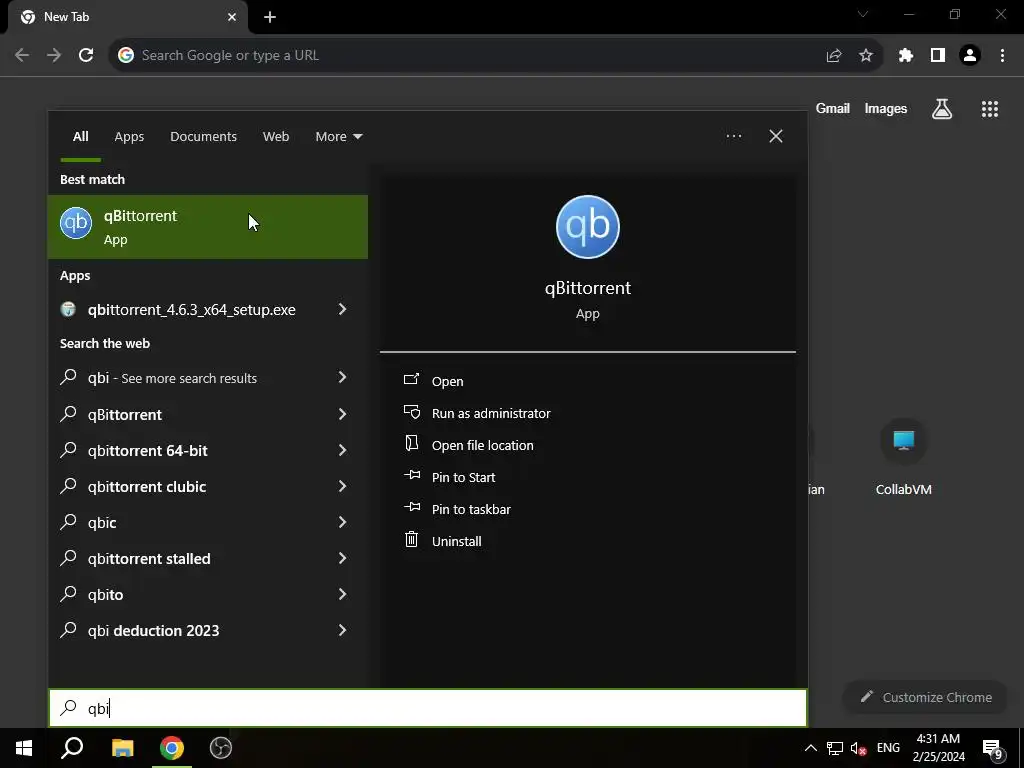Screen dimensions: 1024x768
Task: Open the Google Images link
Action: coord(886,108)
